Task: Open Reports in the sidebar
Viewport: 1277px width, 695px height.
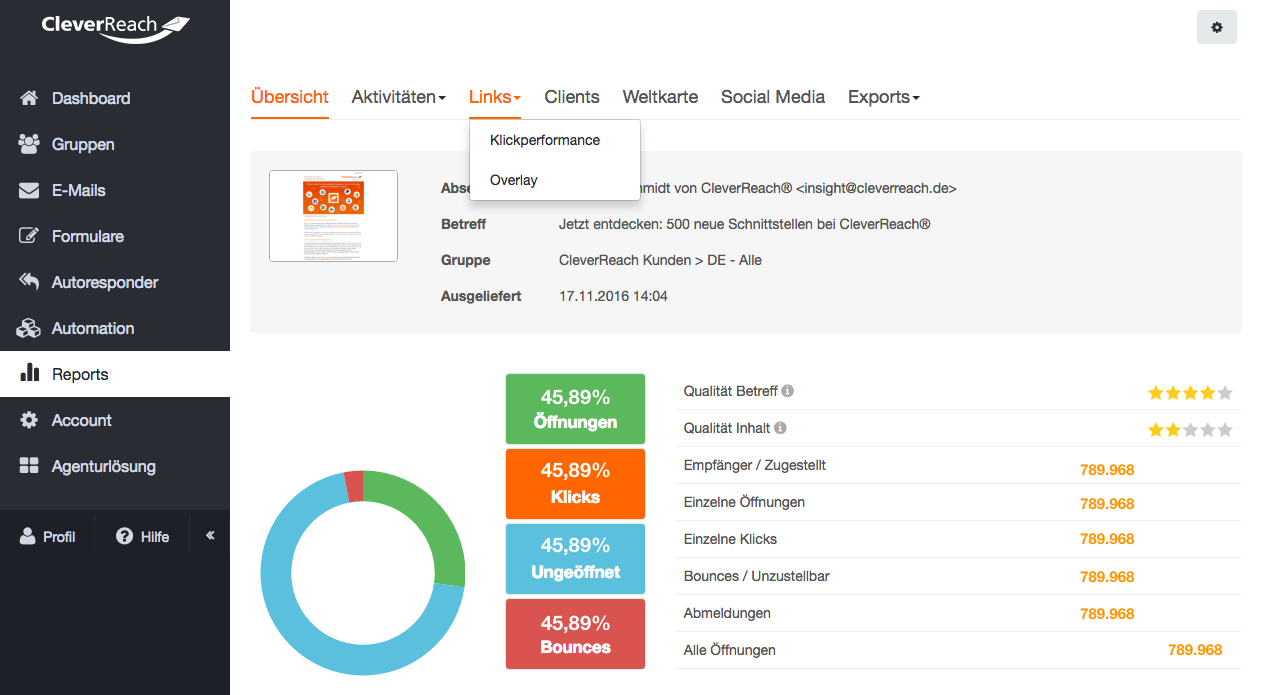Action: (x=115, y=374)
